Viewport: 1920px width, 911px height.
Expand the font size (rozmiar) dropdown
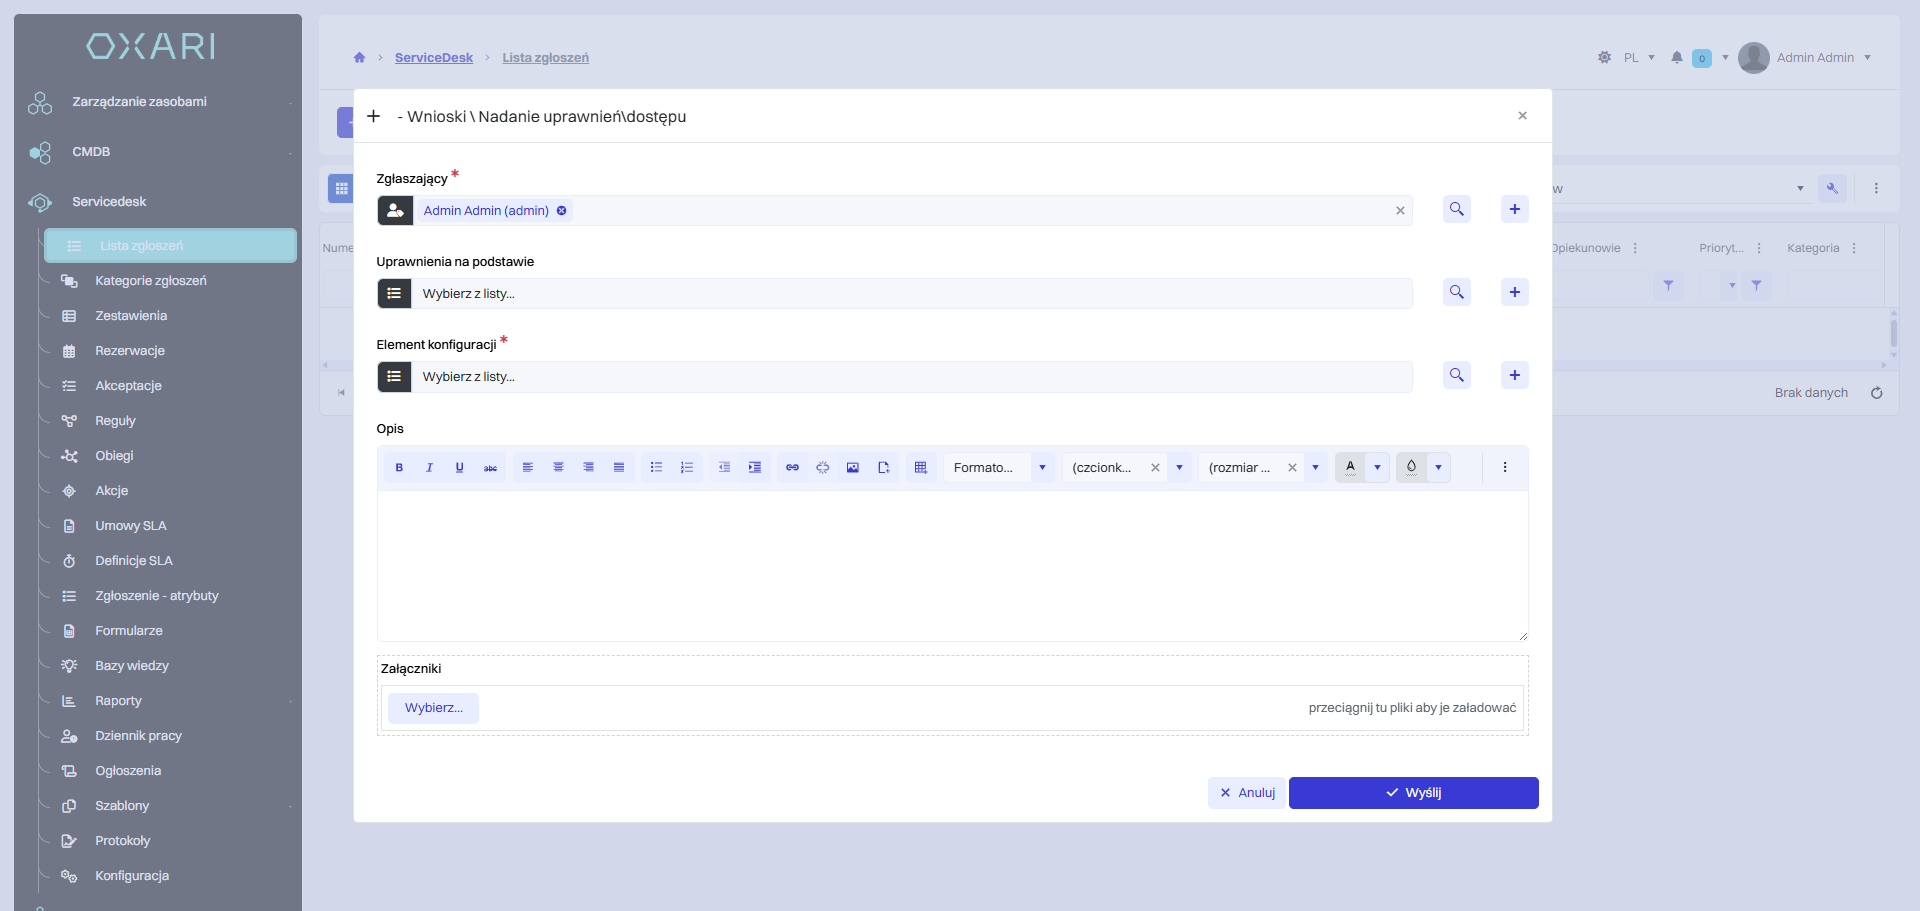click(x=1316, y=468)
